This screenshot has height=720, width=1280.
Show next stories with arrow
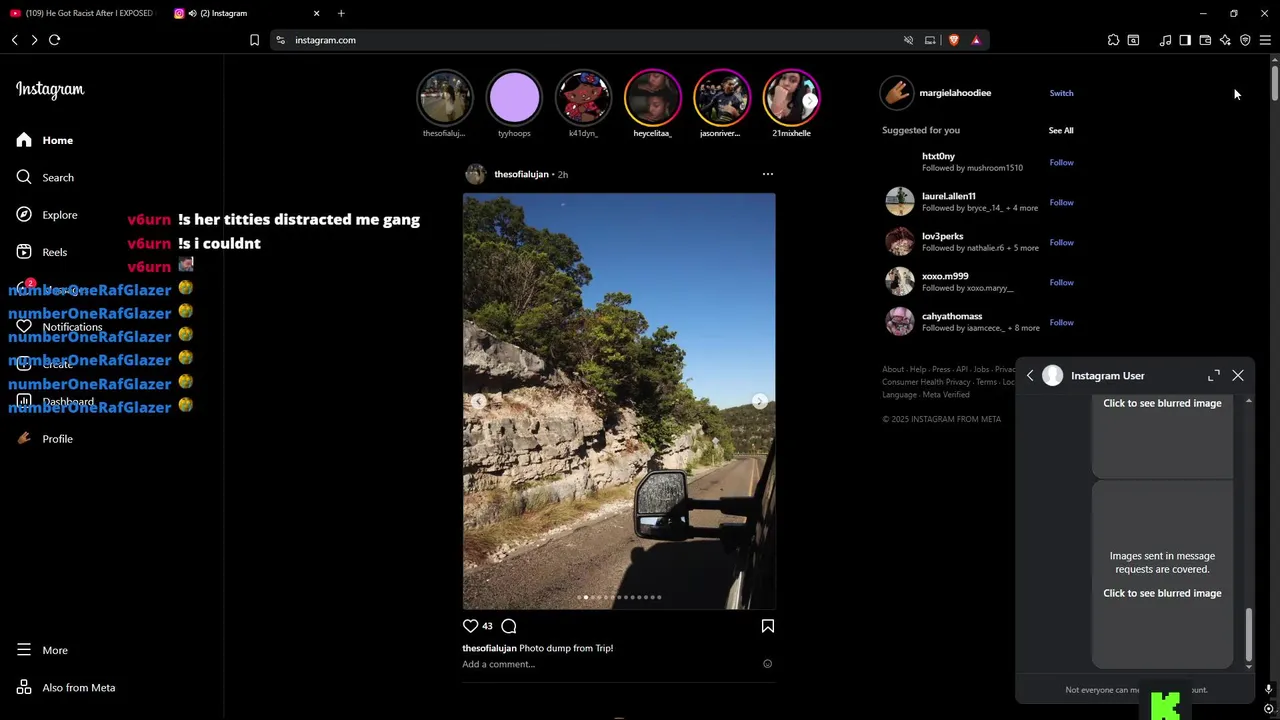point(809,100)
